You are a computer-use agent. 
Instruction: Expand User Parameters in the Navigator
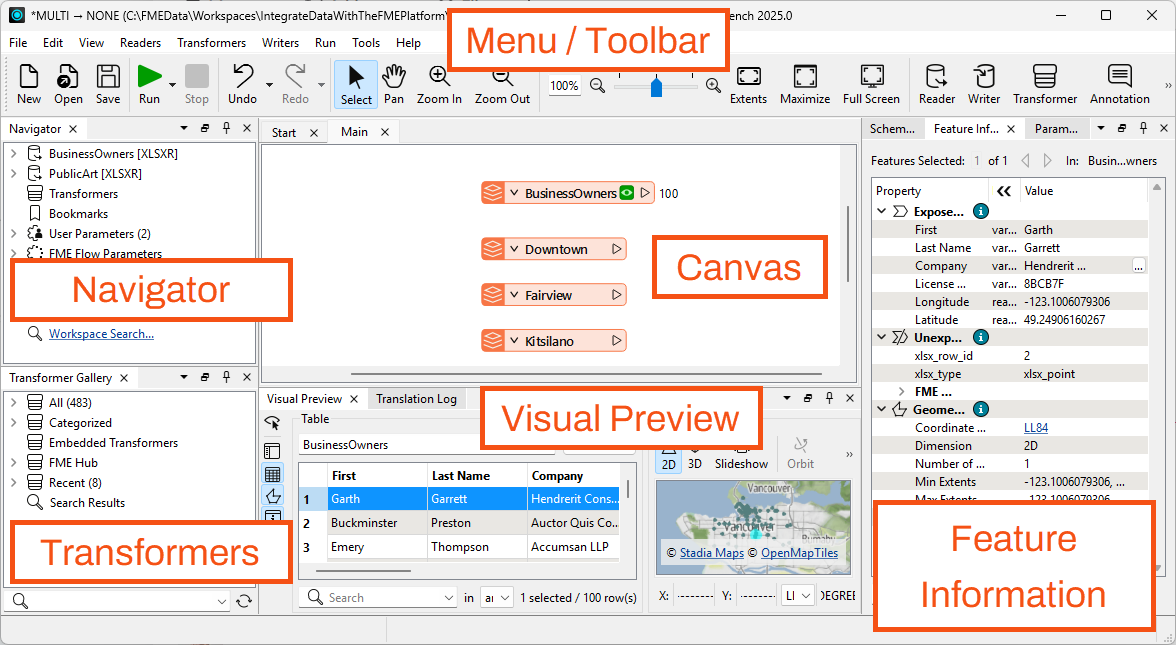click(x=14, y=233)
